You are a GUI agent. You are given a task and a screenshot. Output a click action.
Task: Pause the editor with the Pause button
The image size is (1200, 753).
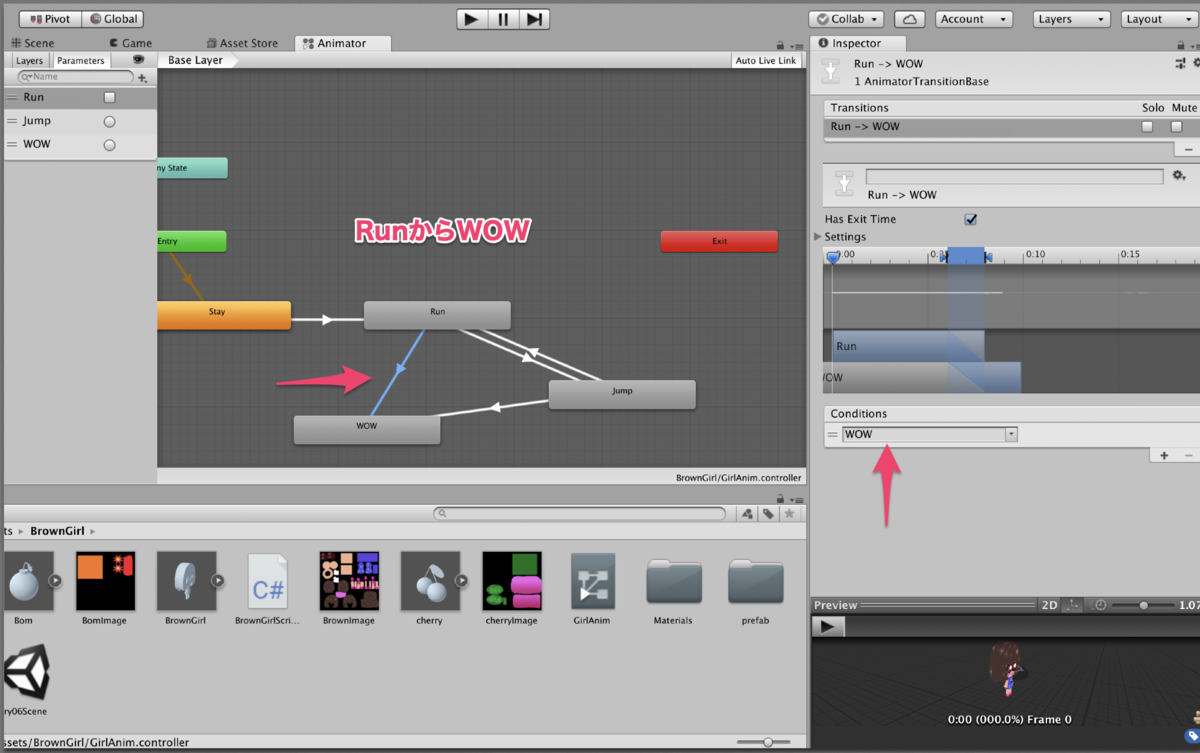coord(503,19)
